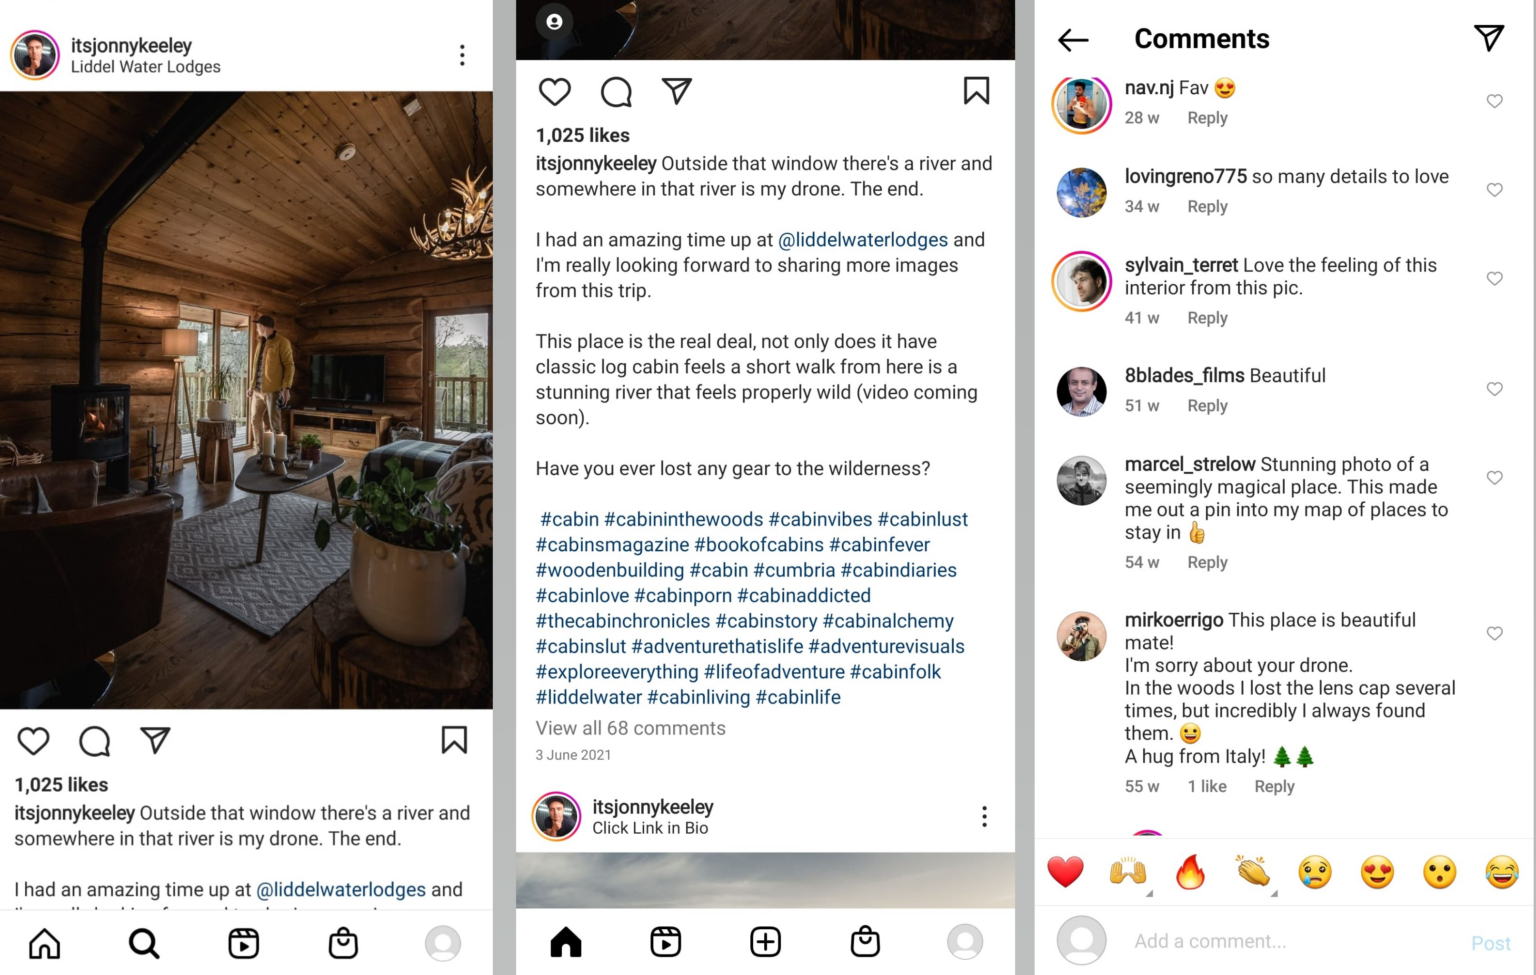This screenshot has height=975, width=1536.
Task: Share the post using the paper plane icon
Action: point(154,741)
